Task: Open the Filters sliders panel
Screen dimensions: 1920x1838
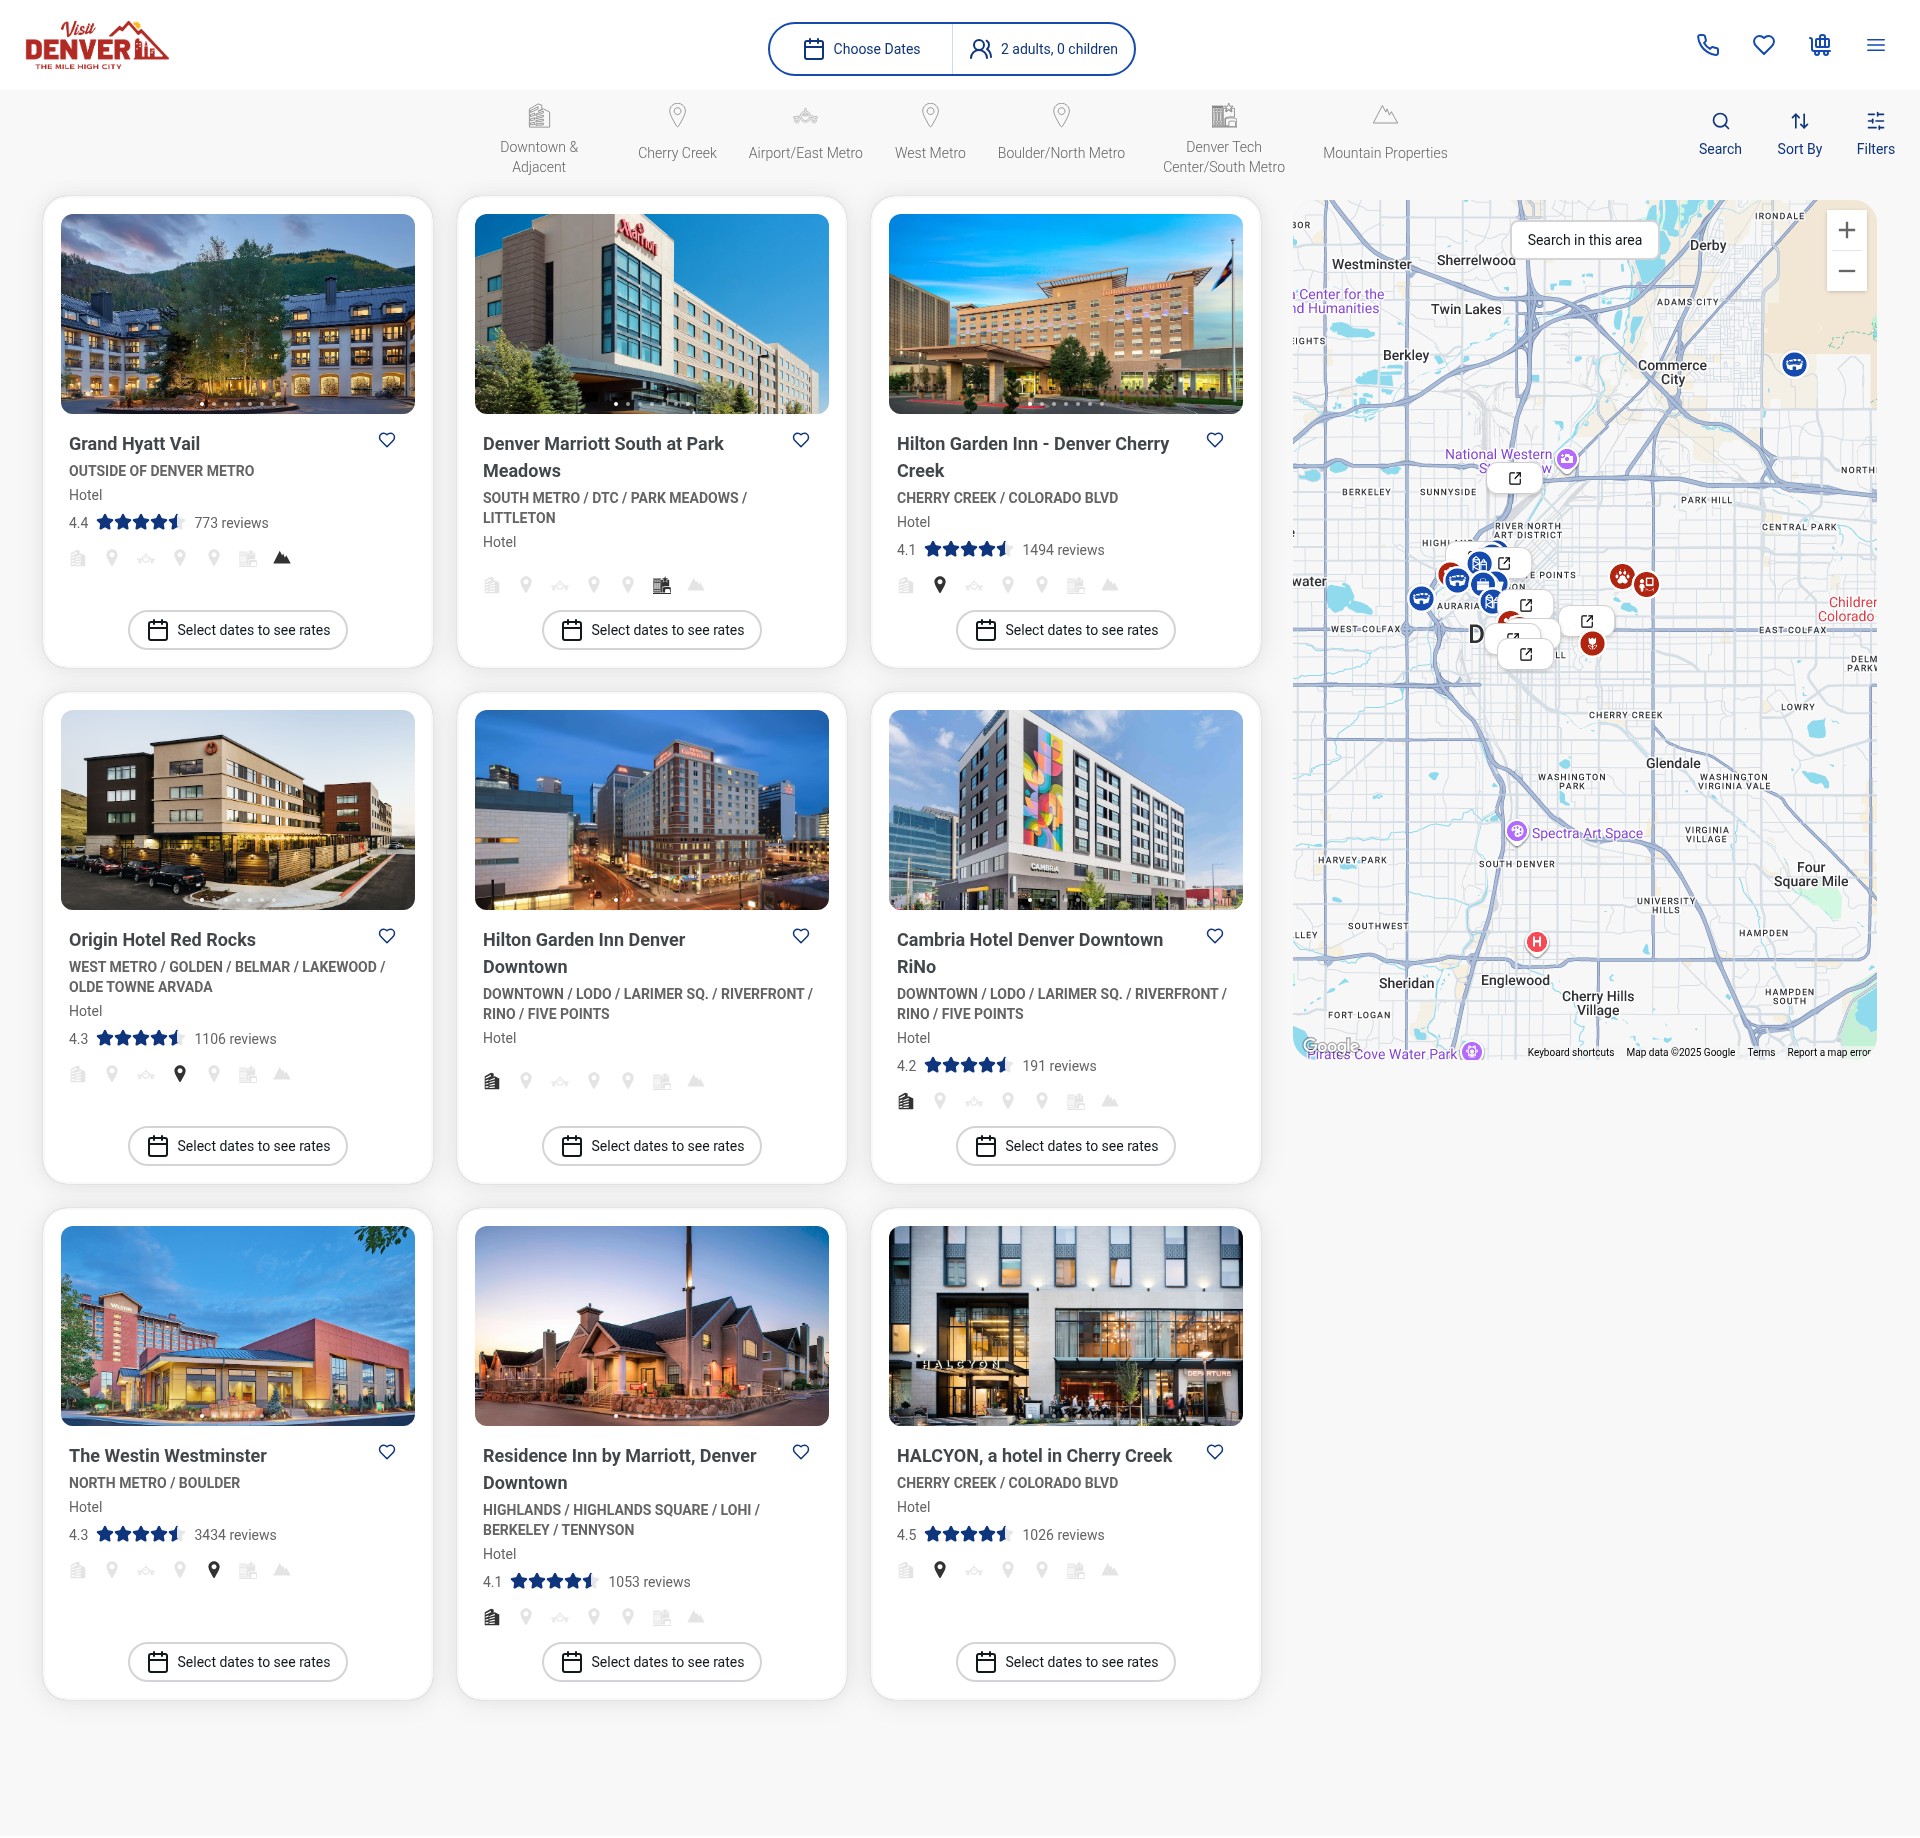Action: (1876, 134)
